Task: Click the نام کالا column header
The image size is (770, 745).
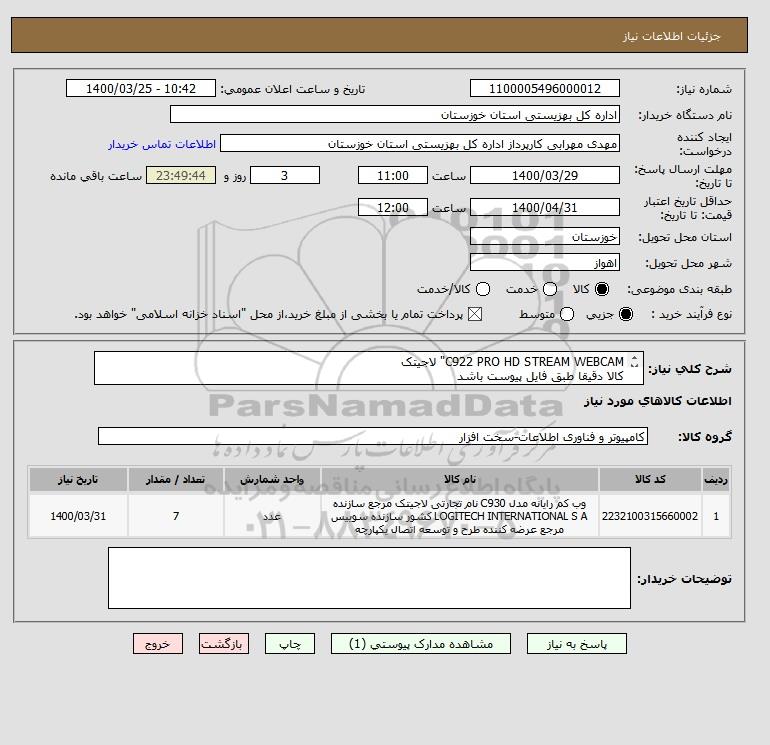Action: (x=460, y=479)
